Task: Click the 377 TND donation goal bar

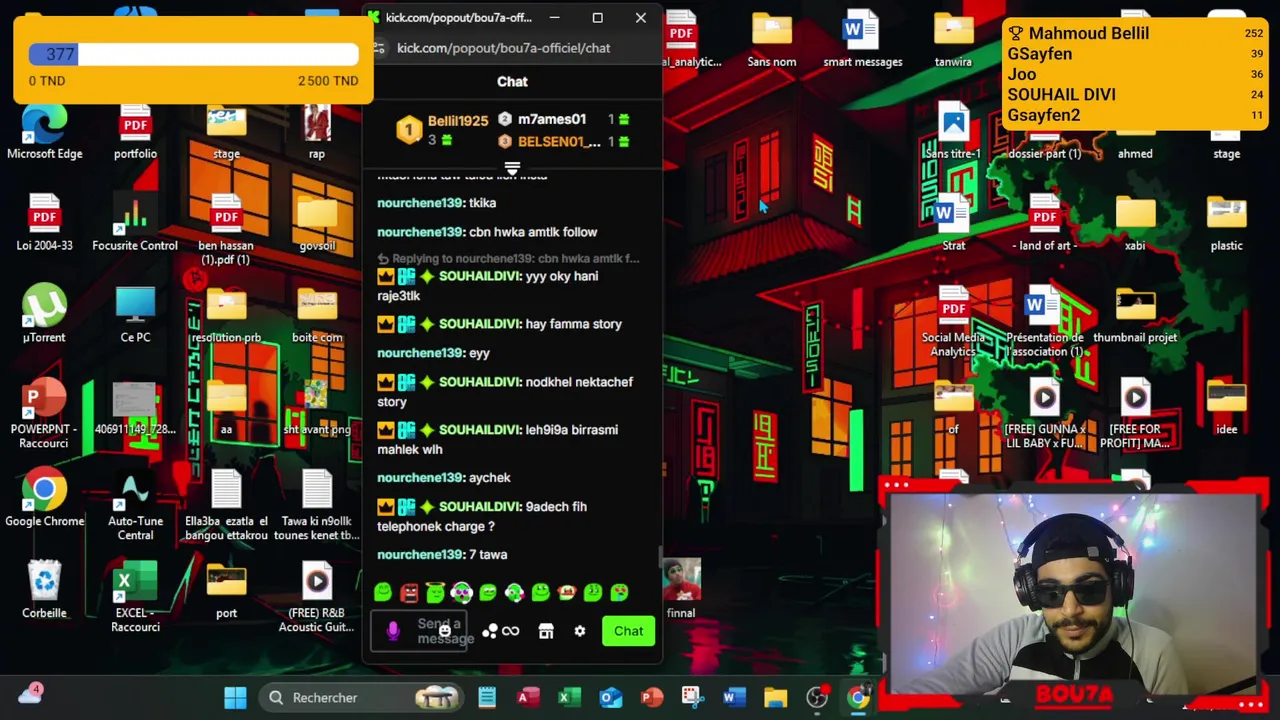Action: (193, 54)
